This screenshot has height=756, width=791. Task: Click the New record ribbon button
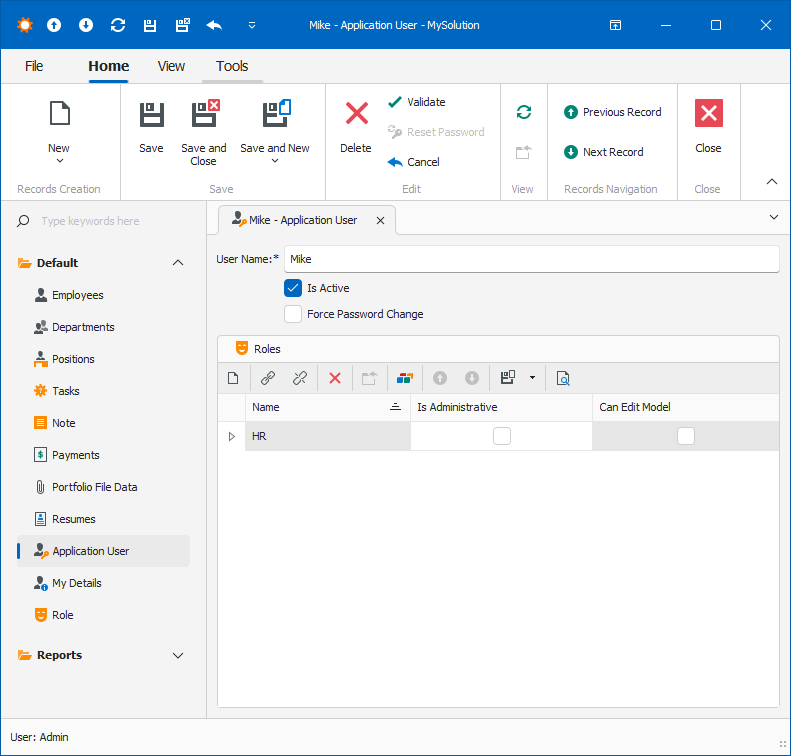coord(59,132)
